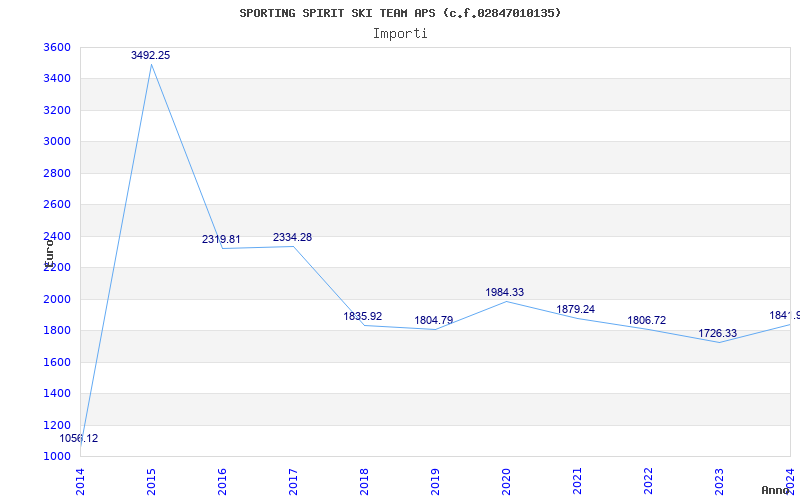Click the 2023 x-axis year label
Image resolution: width=800 pixels, height=500 pixels.
[718, 481]
